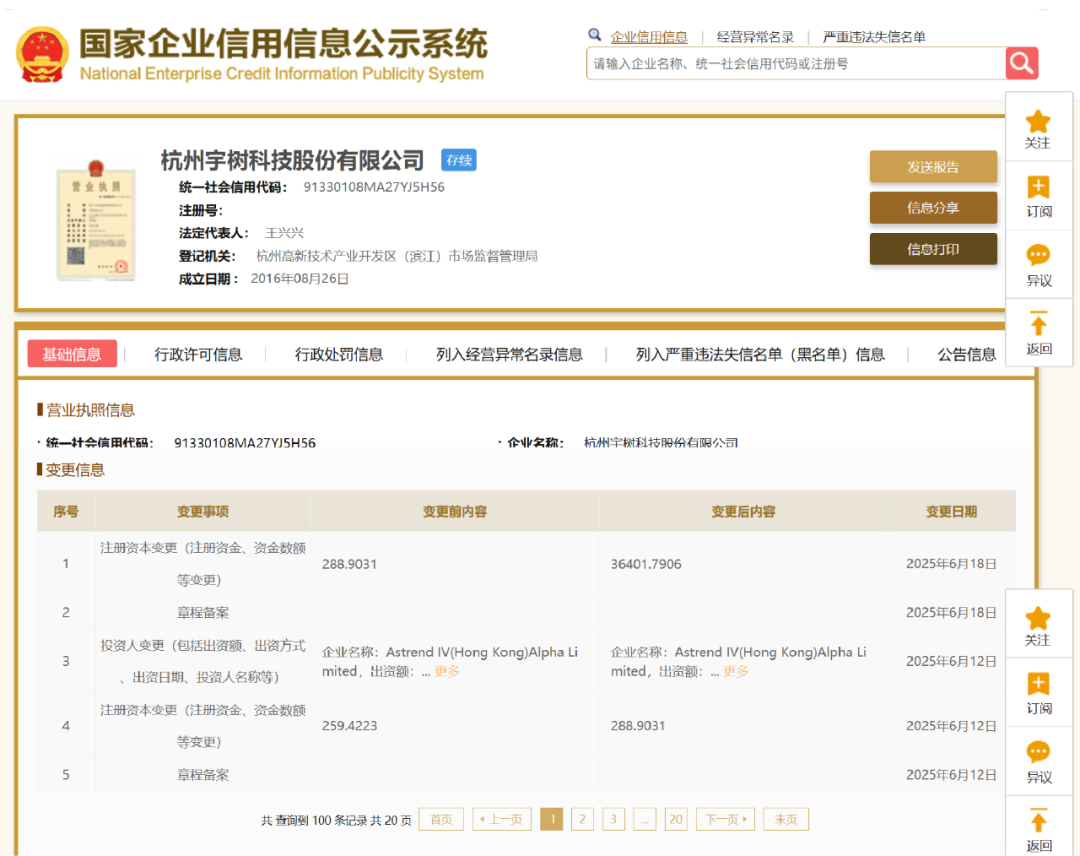Select page 1 in the pagination
The image size is (1080, 856).
click(552, 820)
